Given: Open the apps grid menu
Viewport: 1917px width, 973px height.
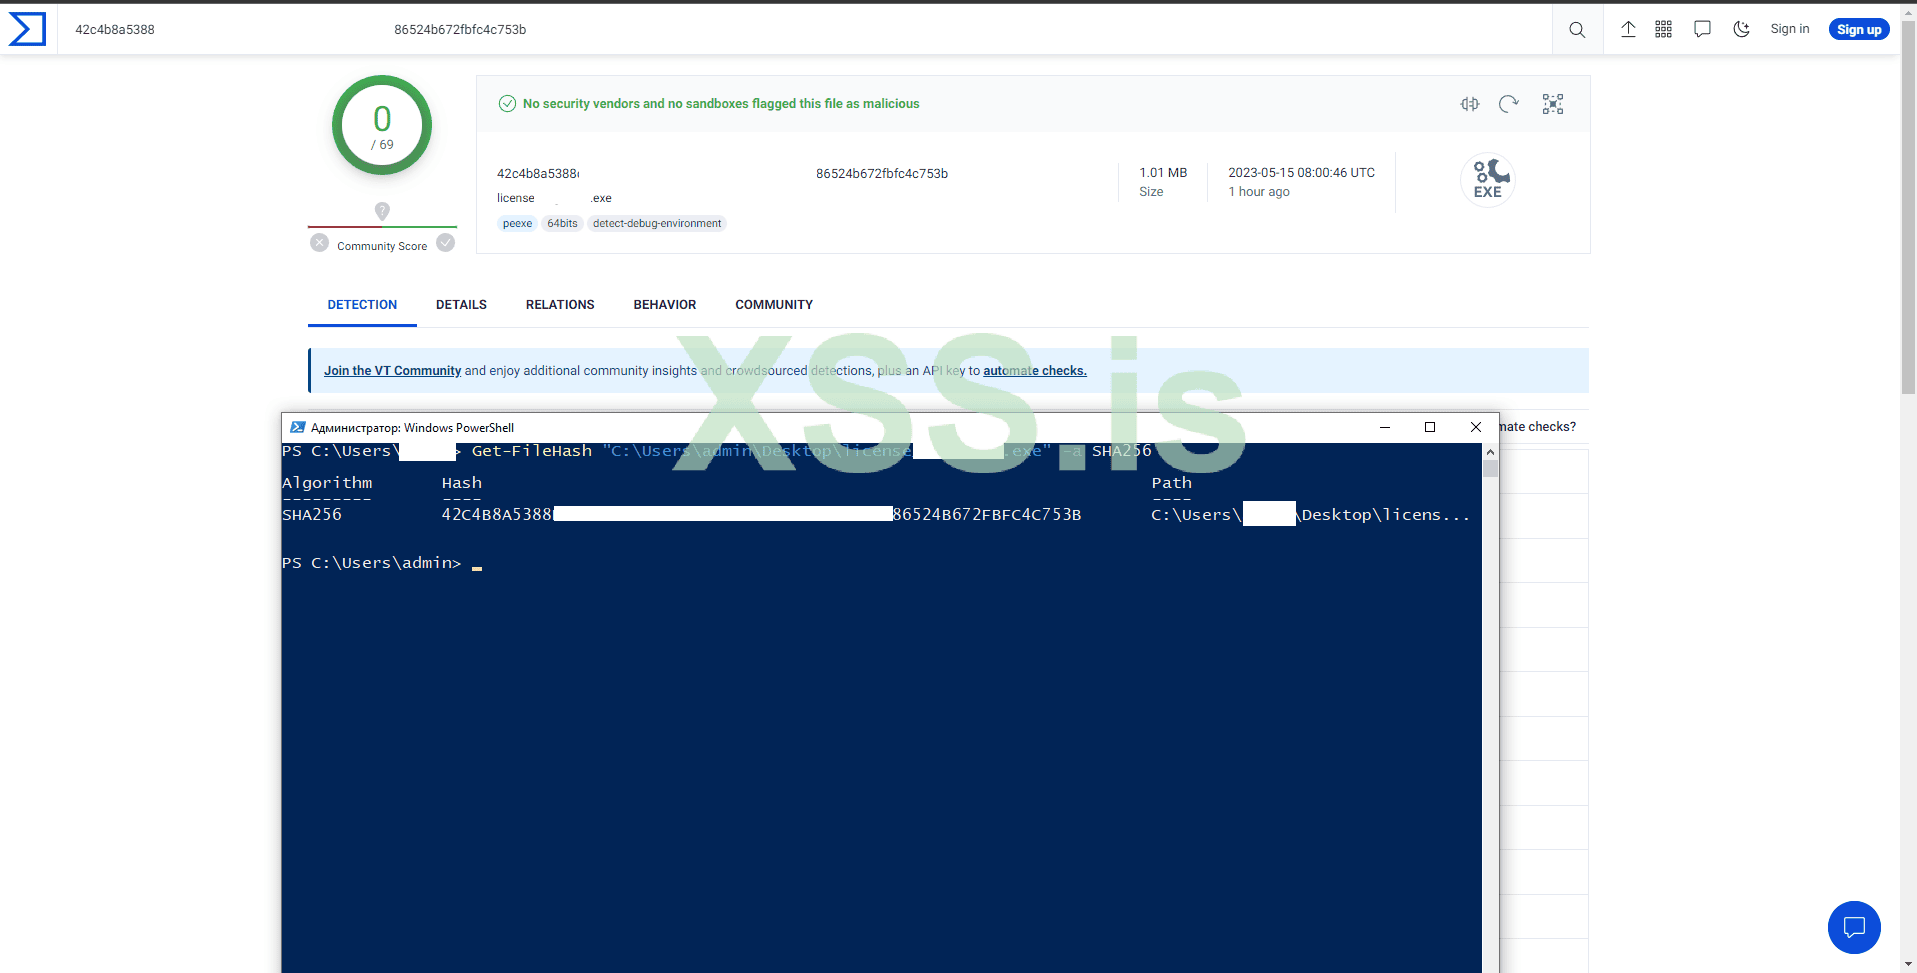Looking at the screenshot, I should click(1663, 29).
